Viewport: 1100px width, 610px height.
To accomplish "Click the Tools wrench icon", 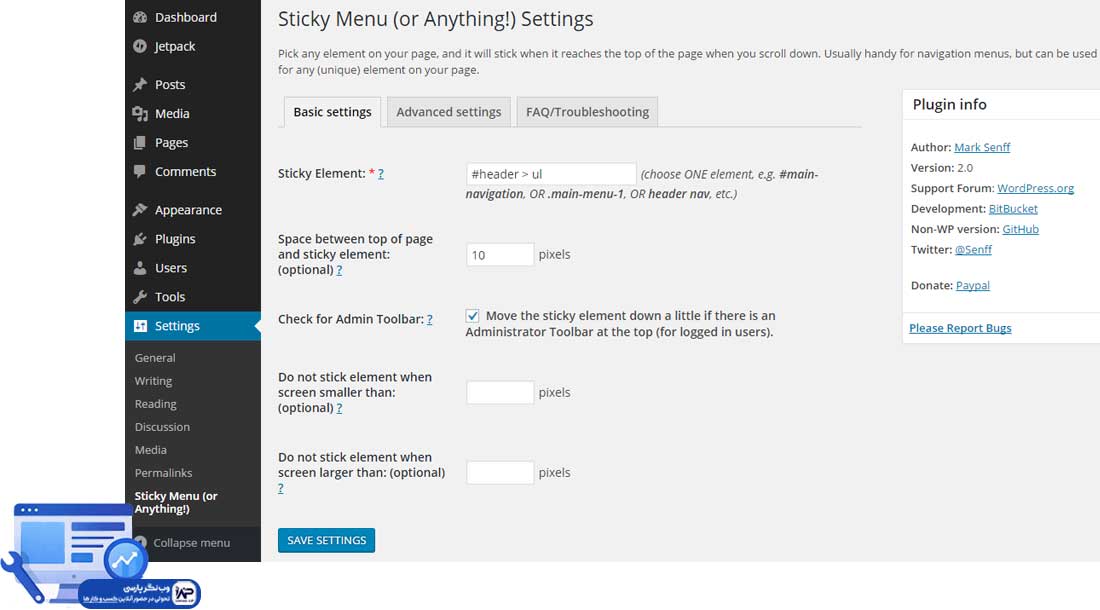I will [140, 297].
